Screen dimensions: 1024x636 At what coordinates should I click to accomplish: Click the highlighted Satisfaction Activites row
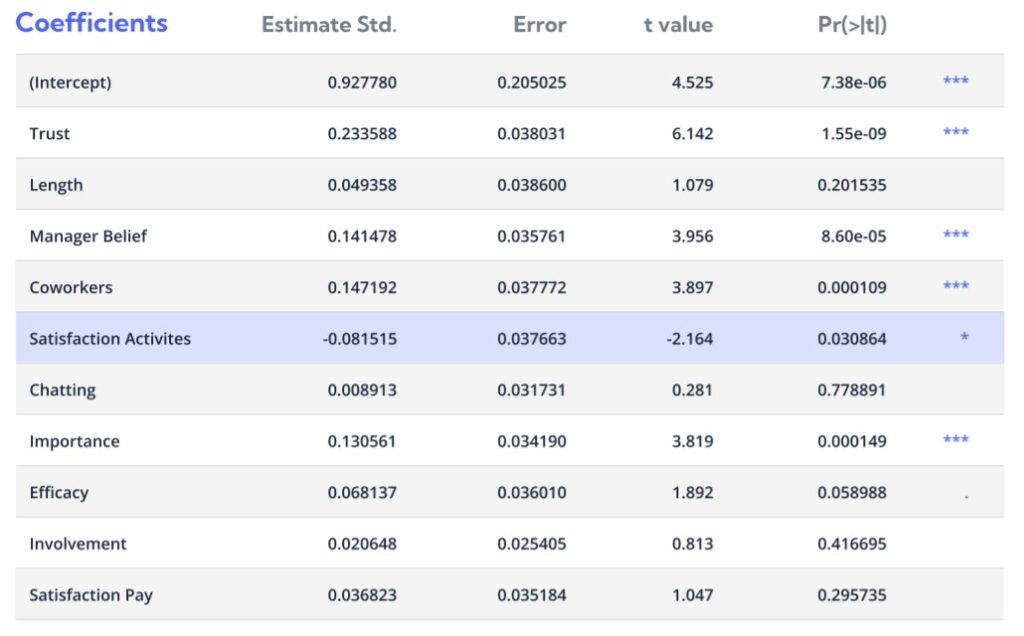click(x=509, y=338)
